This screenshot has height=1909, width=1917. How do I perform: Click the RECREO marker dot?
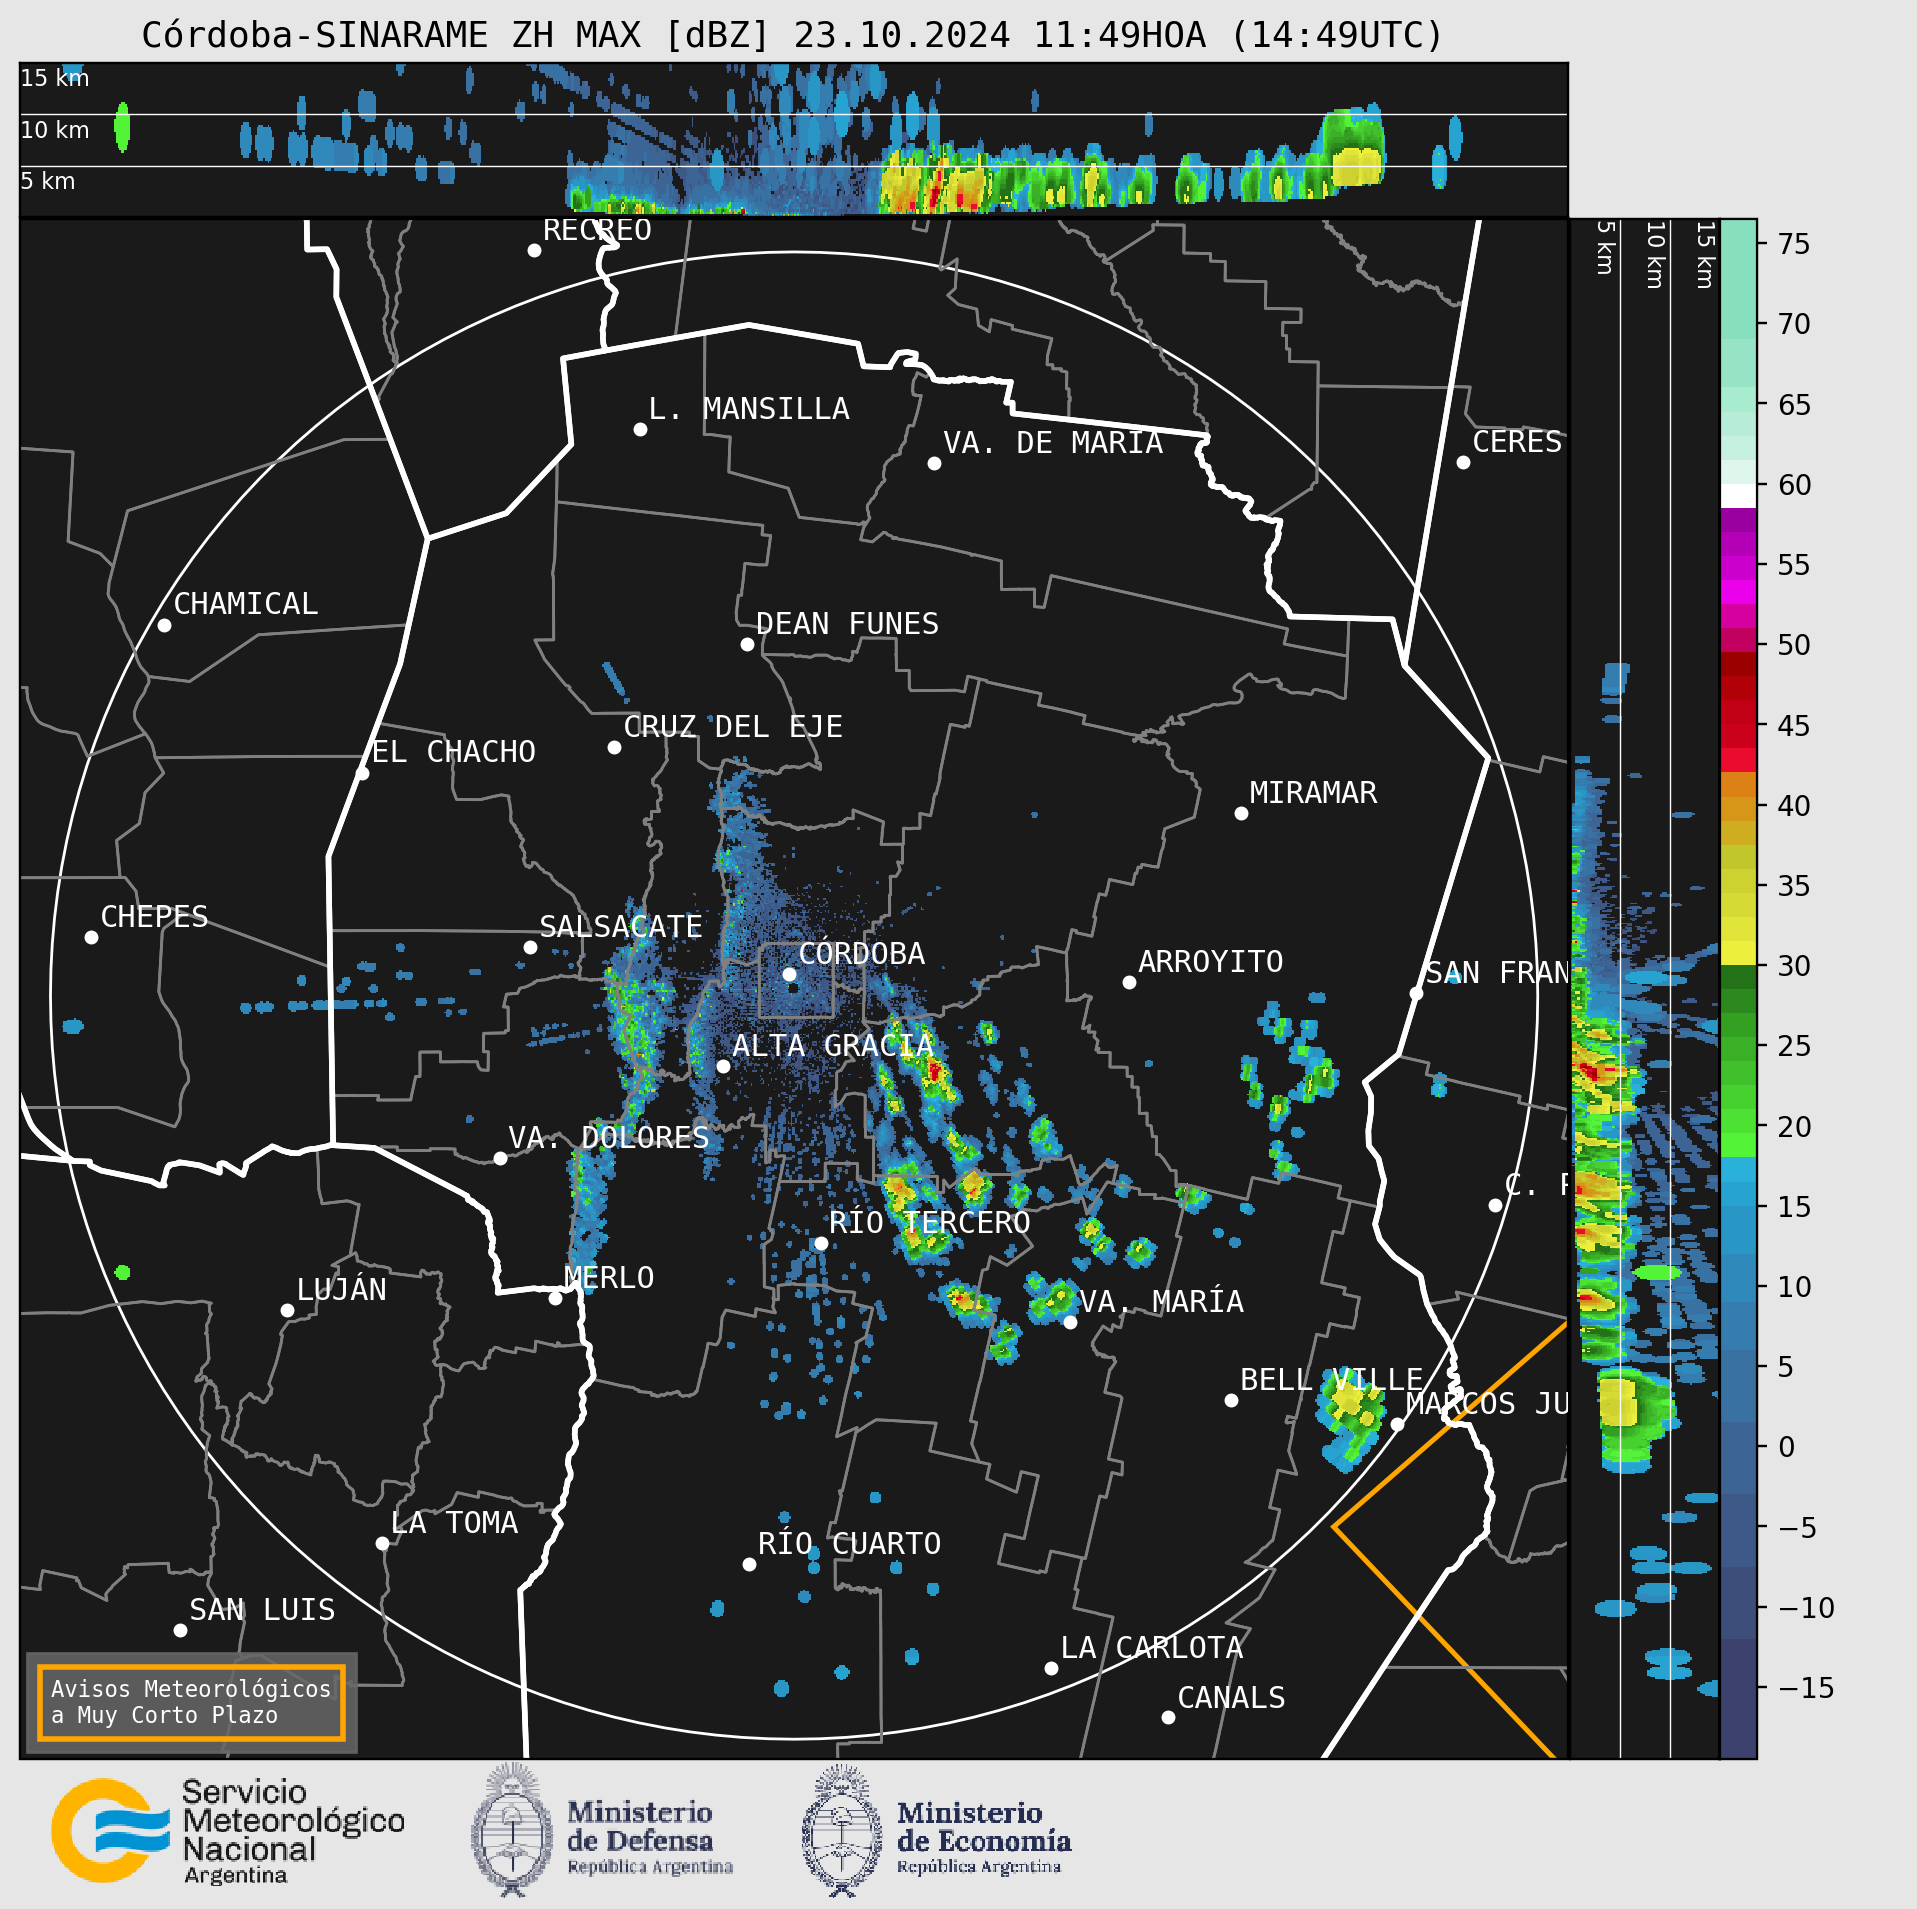[534, 250]
